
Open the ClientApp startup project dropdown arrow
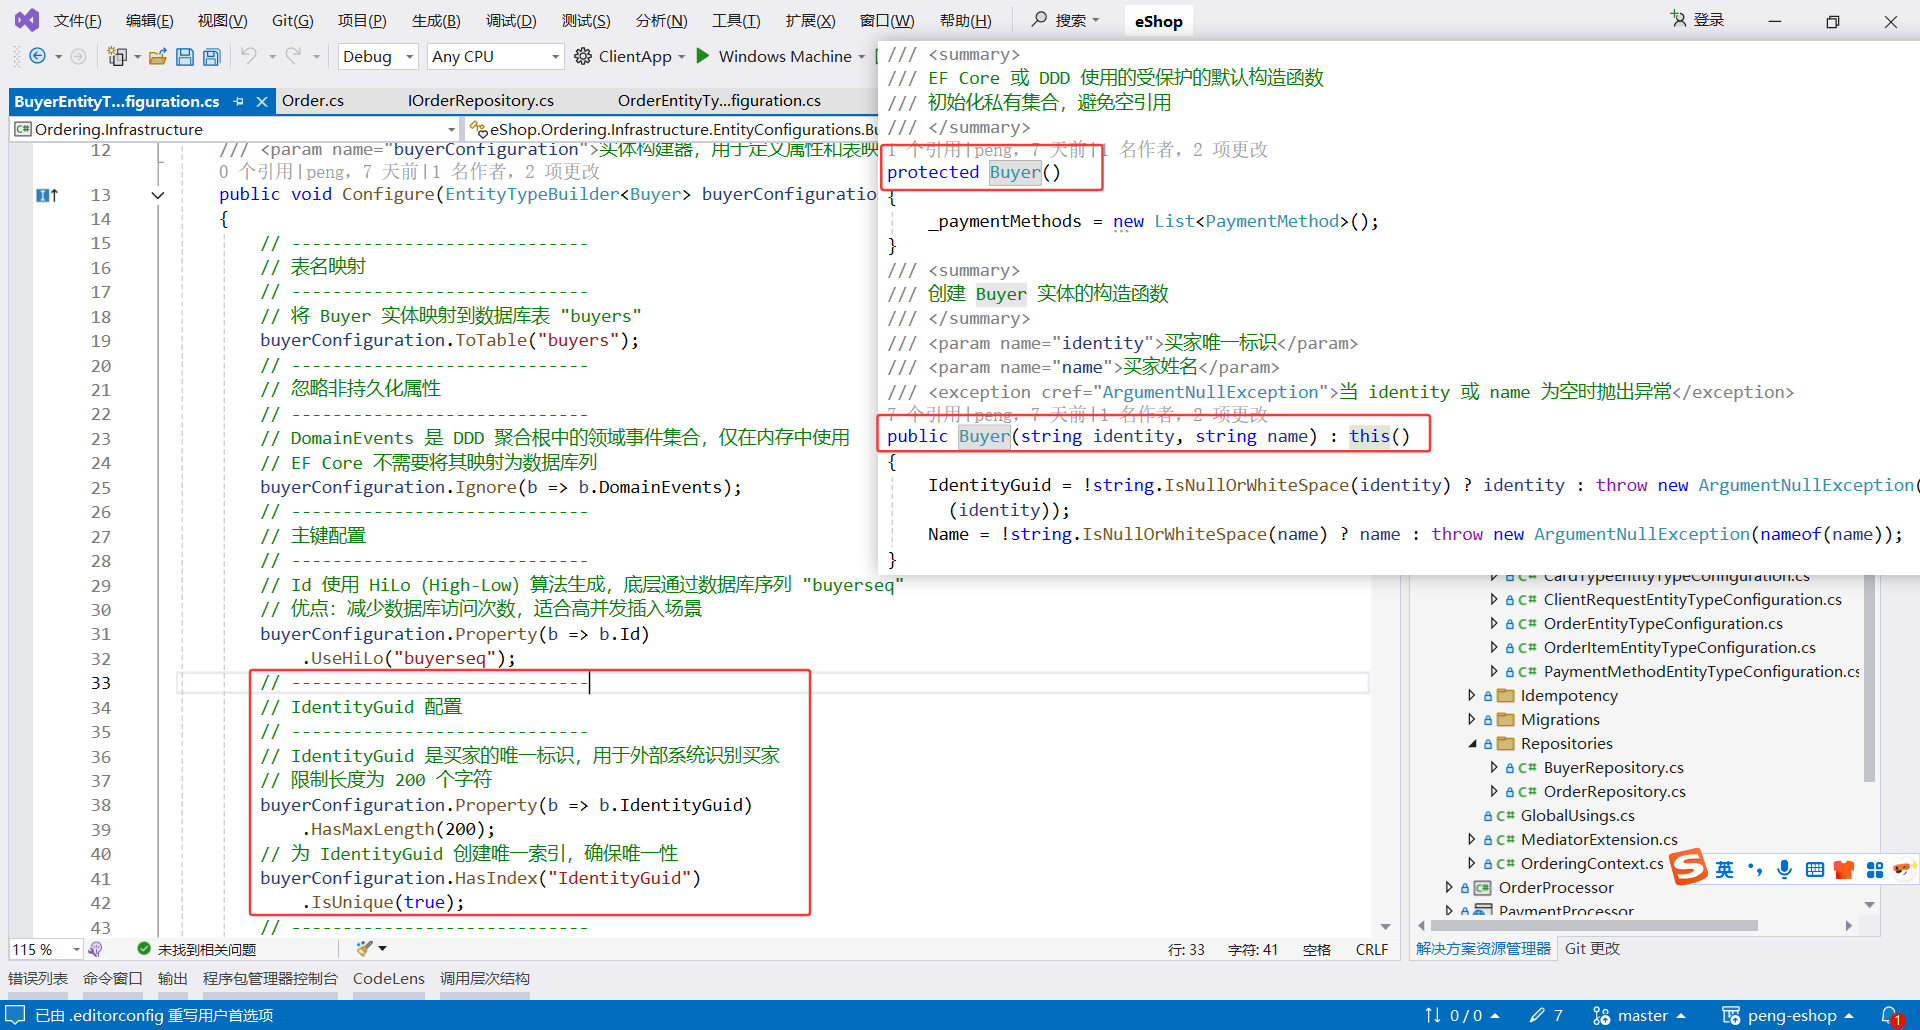tap(682, 57)
